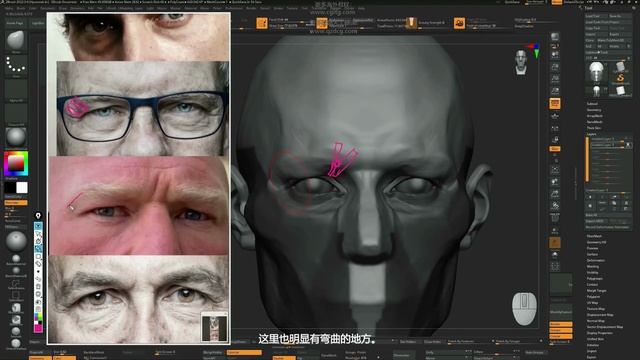Screen dimensions: 640x360
Task: Open the empty Alpha slot
Action: tap(16, 90)
